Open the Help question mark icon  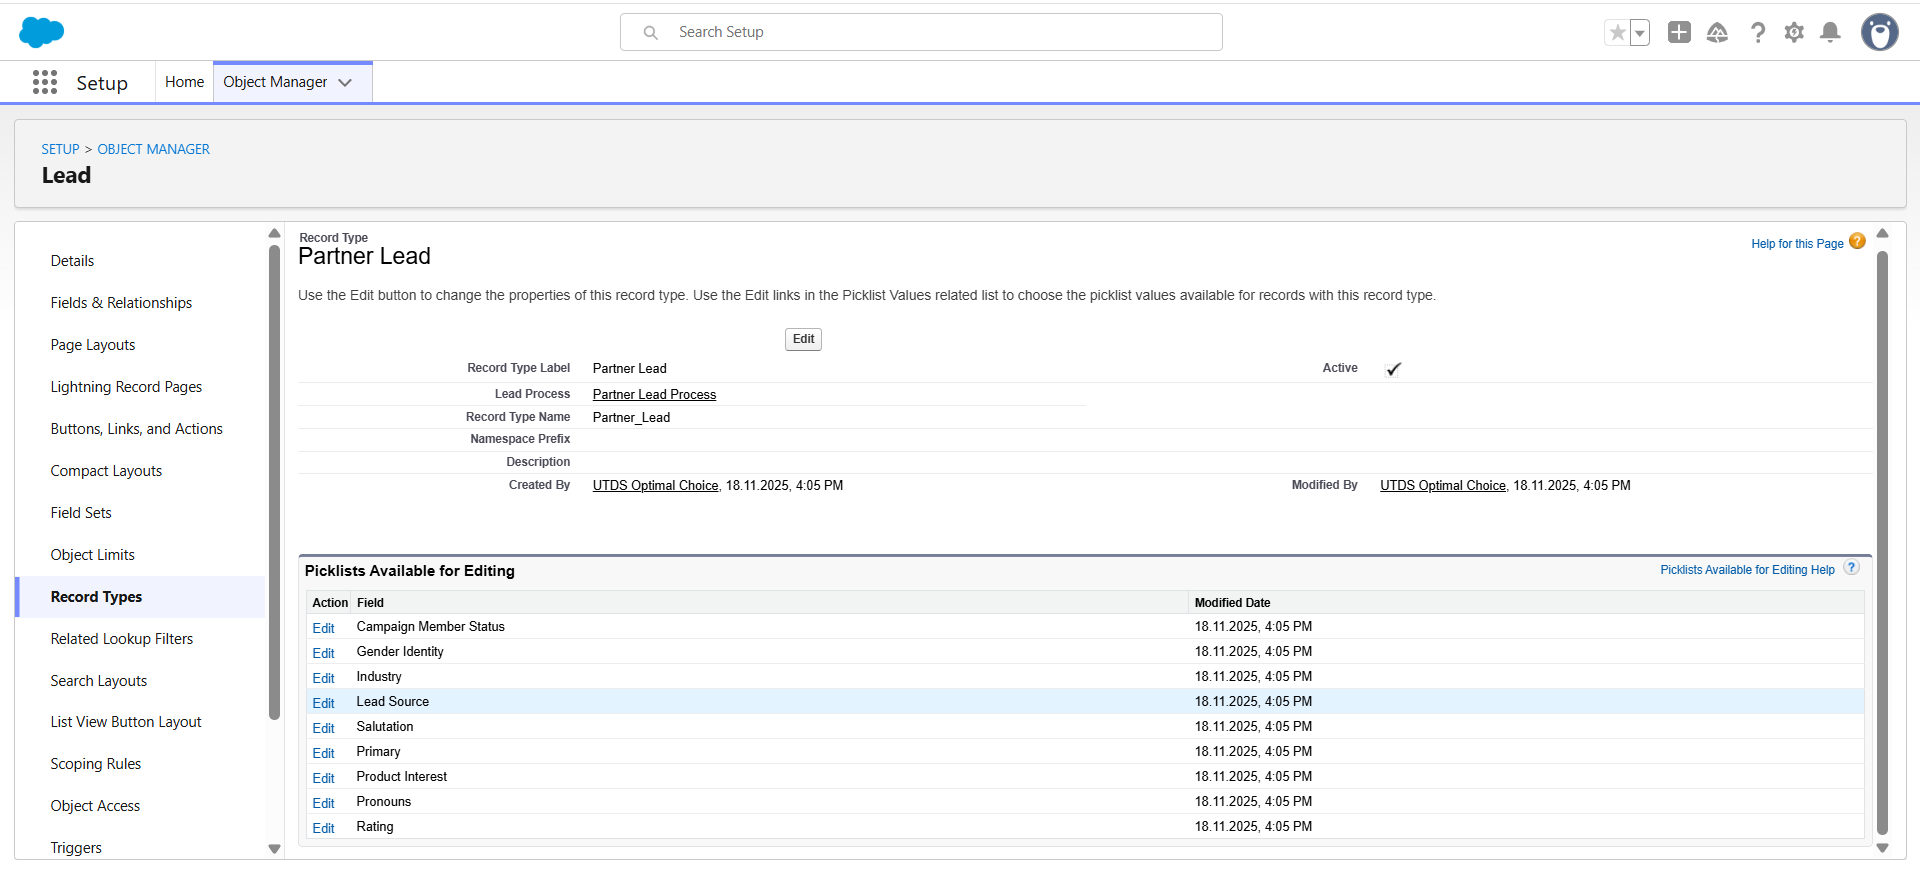pyautogui.click(x=1757, y=32)
